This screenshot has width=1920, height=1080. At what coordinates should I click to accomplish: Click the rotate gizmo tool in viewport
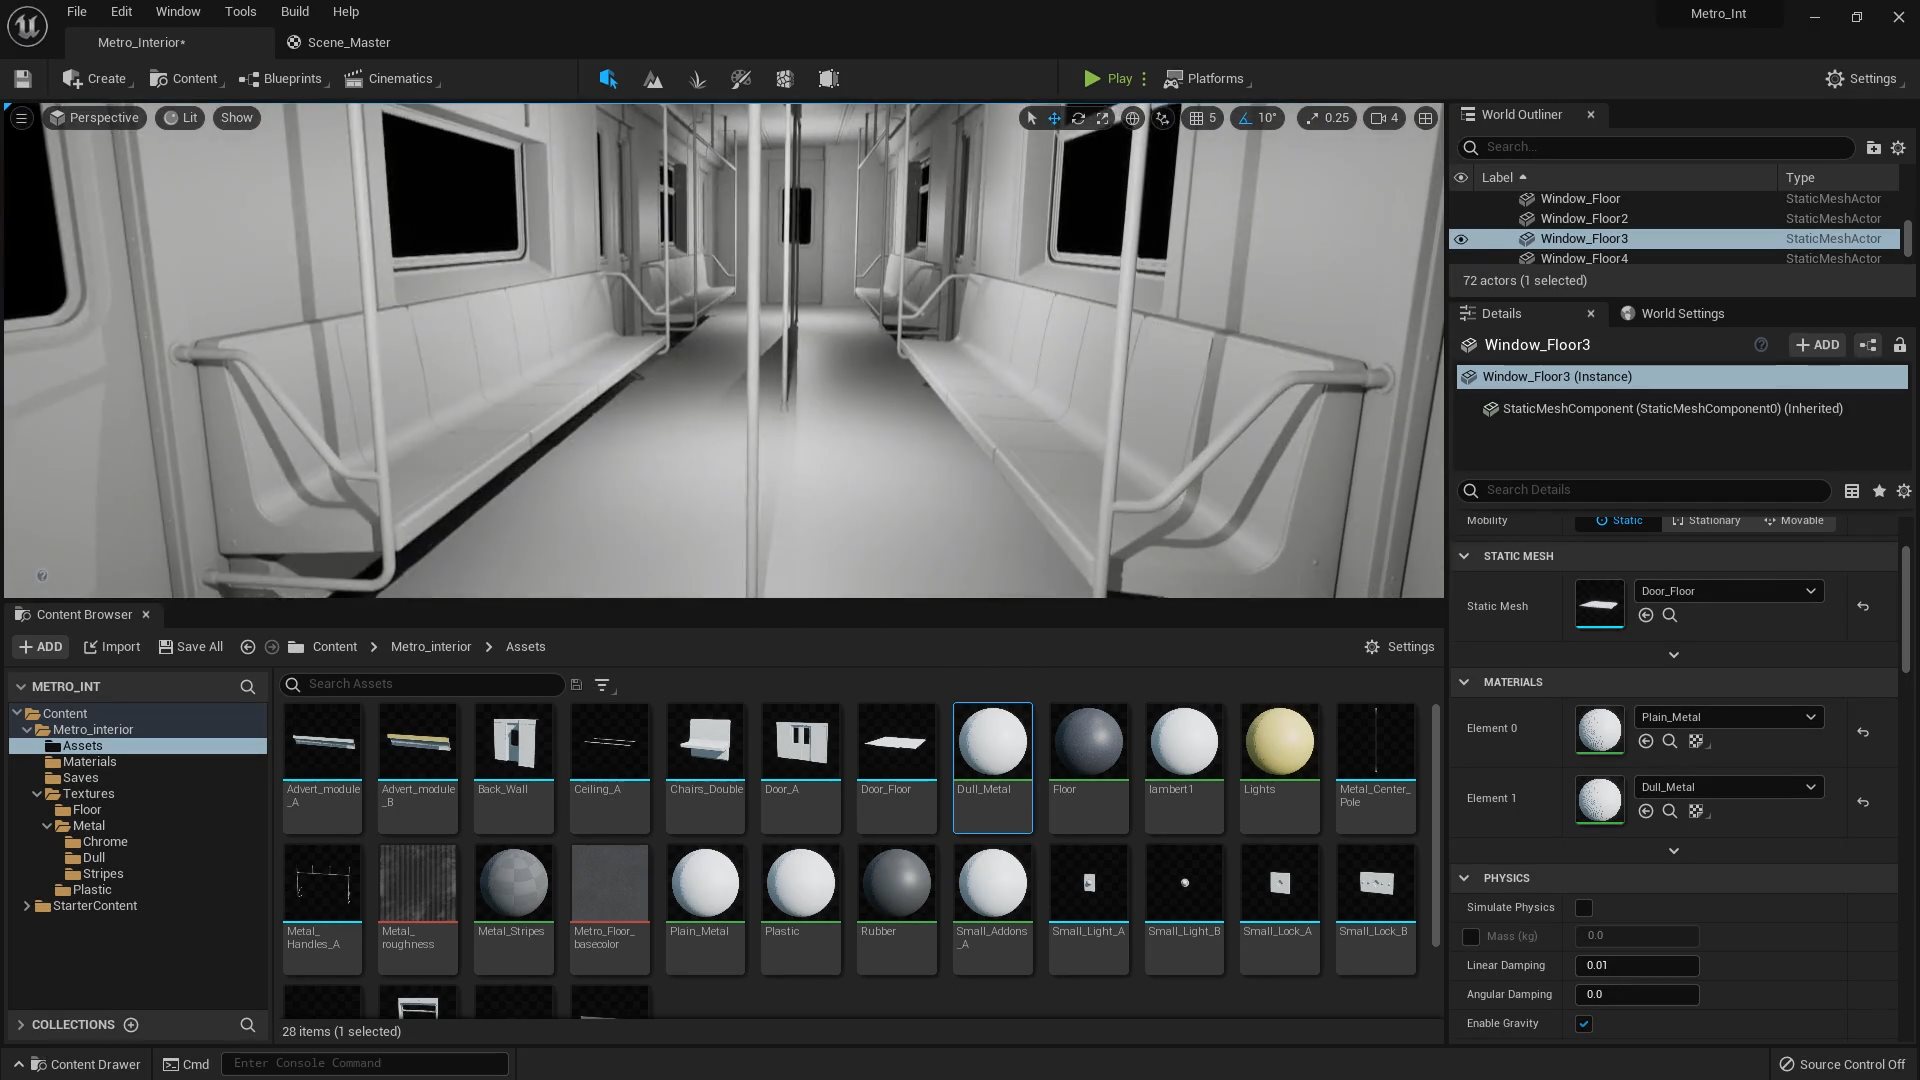point(1078,118)
